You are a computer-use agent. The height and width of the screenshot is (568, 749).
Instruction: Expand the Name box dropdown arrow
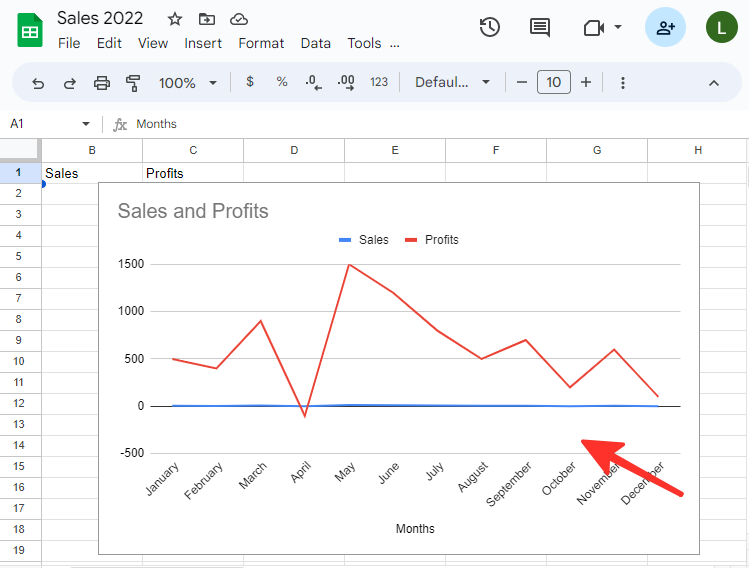(x=85, y=124)
